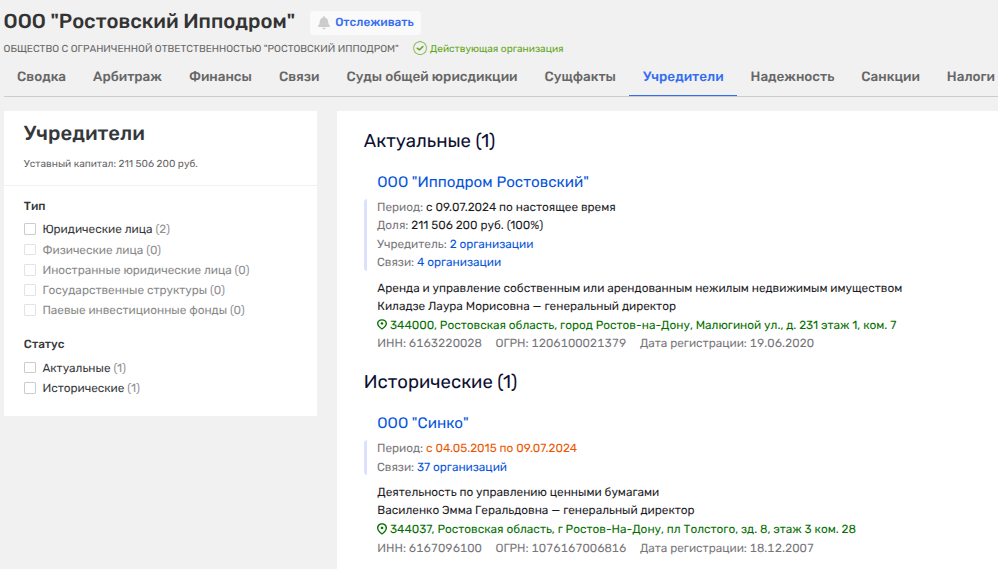Click the bell icon beside Отслеживать
The image size is (998, 569).
pyautogui.click(x=324, y=22)
